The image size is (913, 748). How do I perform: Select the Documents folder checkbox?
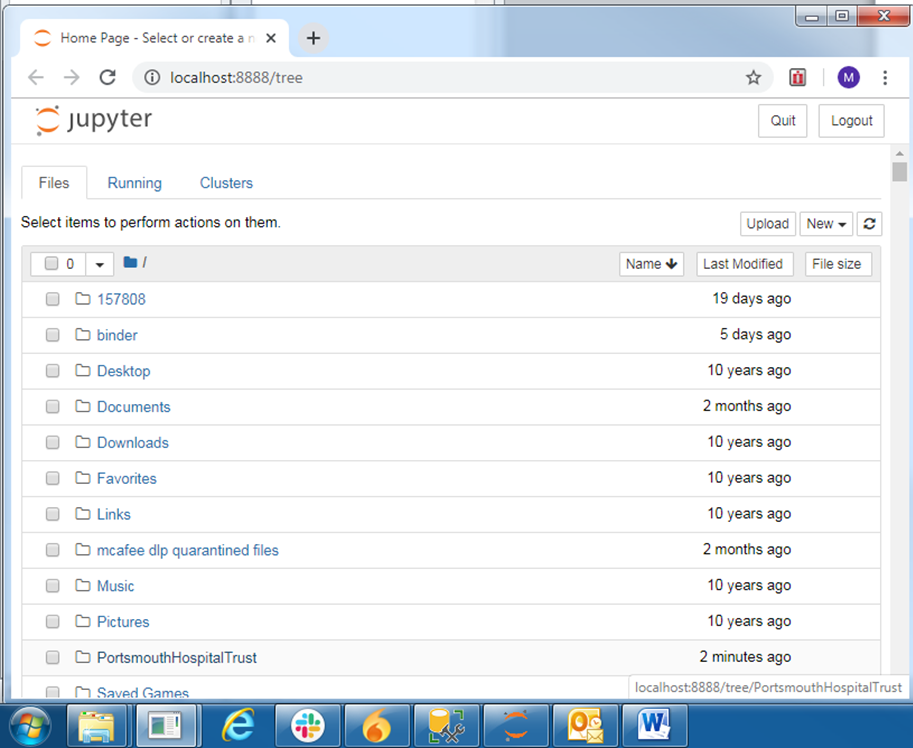click(x=52, y=406)
